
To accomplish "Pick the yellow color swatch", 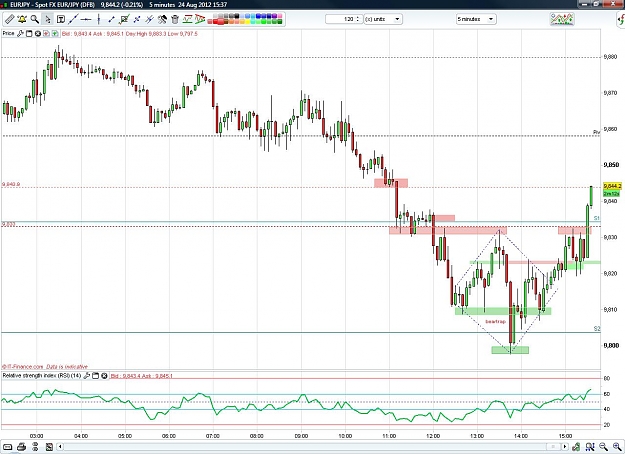I will click(248, 21).
